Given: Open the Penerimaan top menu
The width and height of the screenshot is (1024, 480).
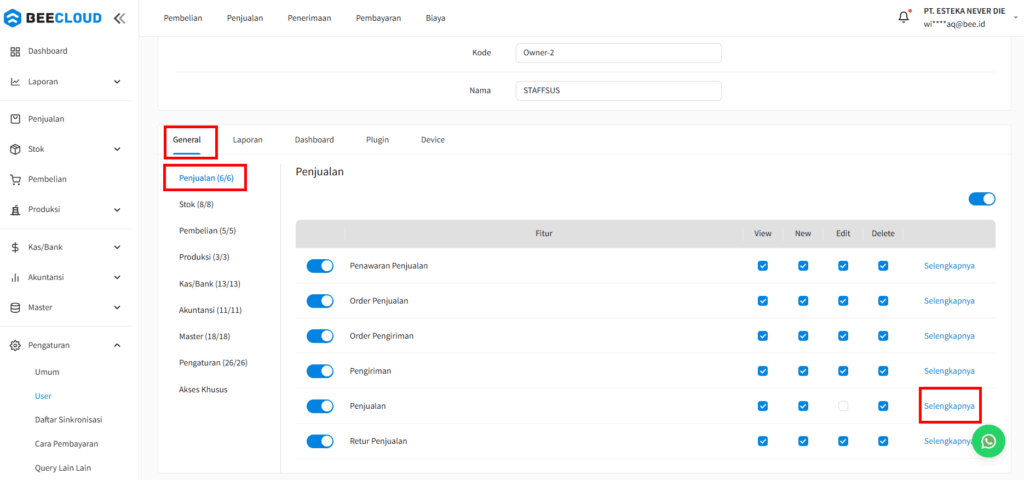Looking at the screenshot, I should 309,18.
